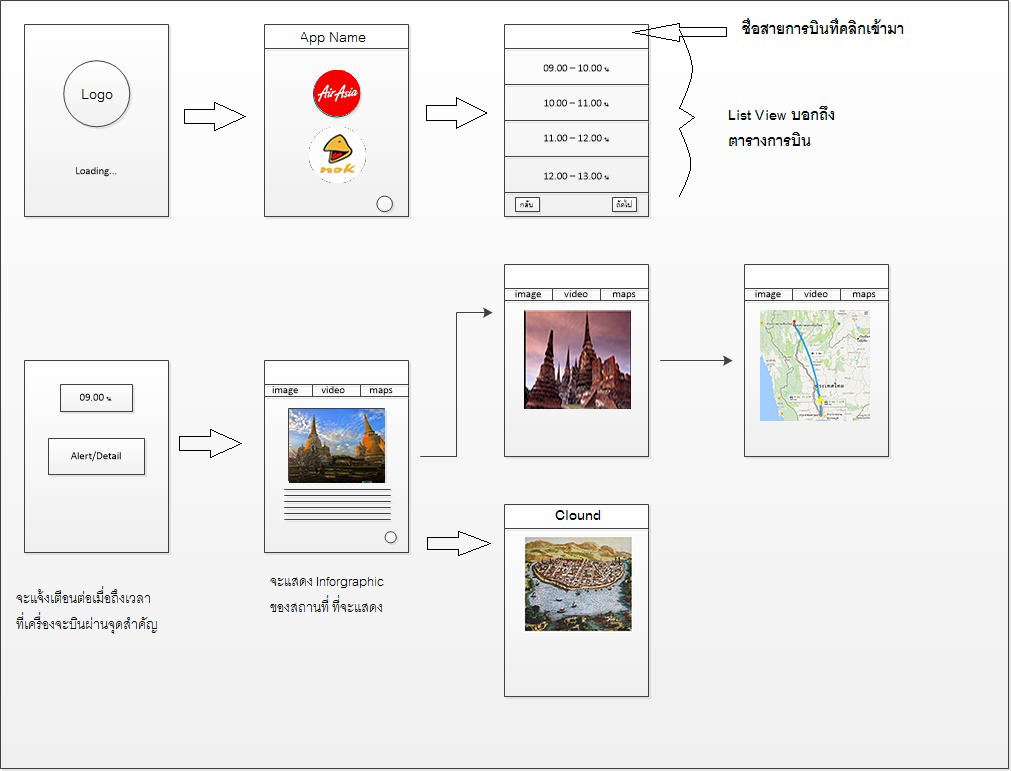
Task: Open the Thailand flight route map image
Action: point(815,366)
